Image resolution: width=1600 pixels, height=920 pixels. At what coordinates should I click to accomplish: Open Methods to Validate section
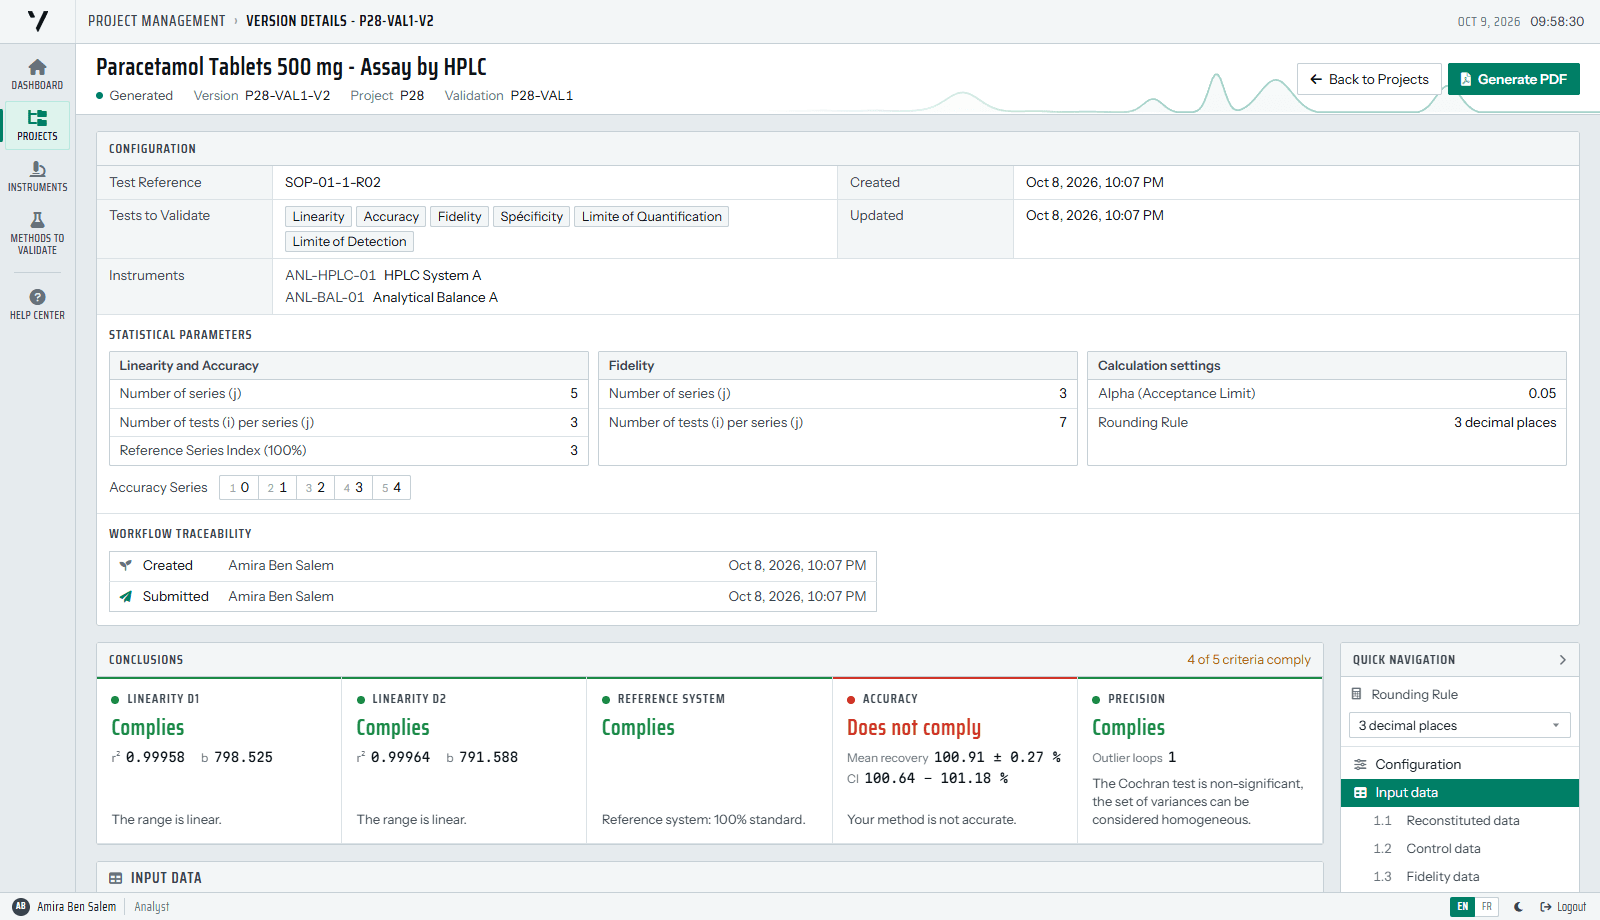[x=37, y=233]
